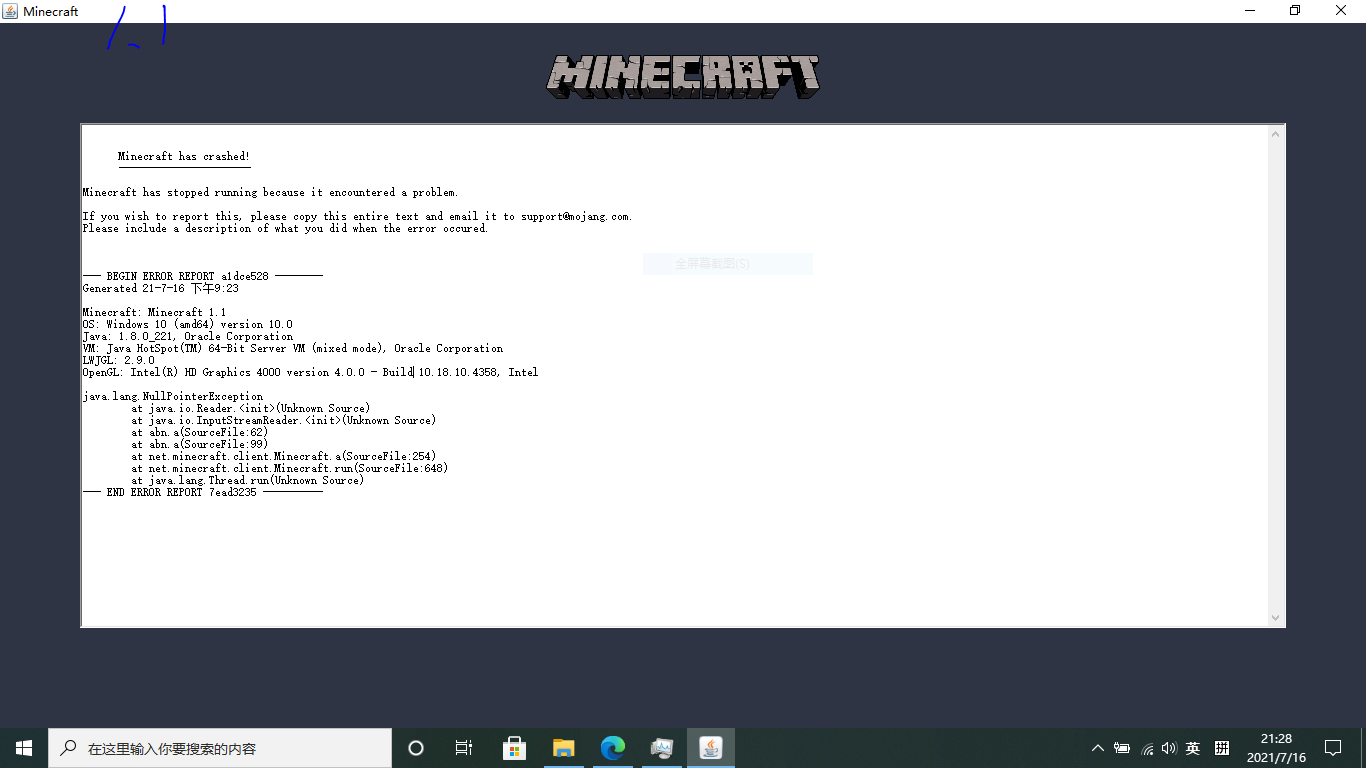The image size is (1366, 768).
Task: Open File Explorer from the taskbar
Action: coord(563,747)
